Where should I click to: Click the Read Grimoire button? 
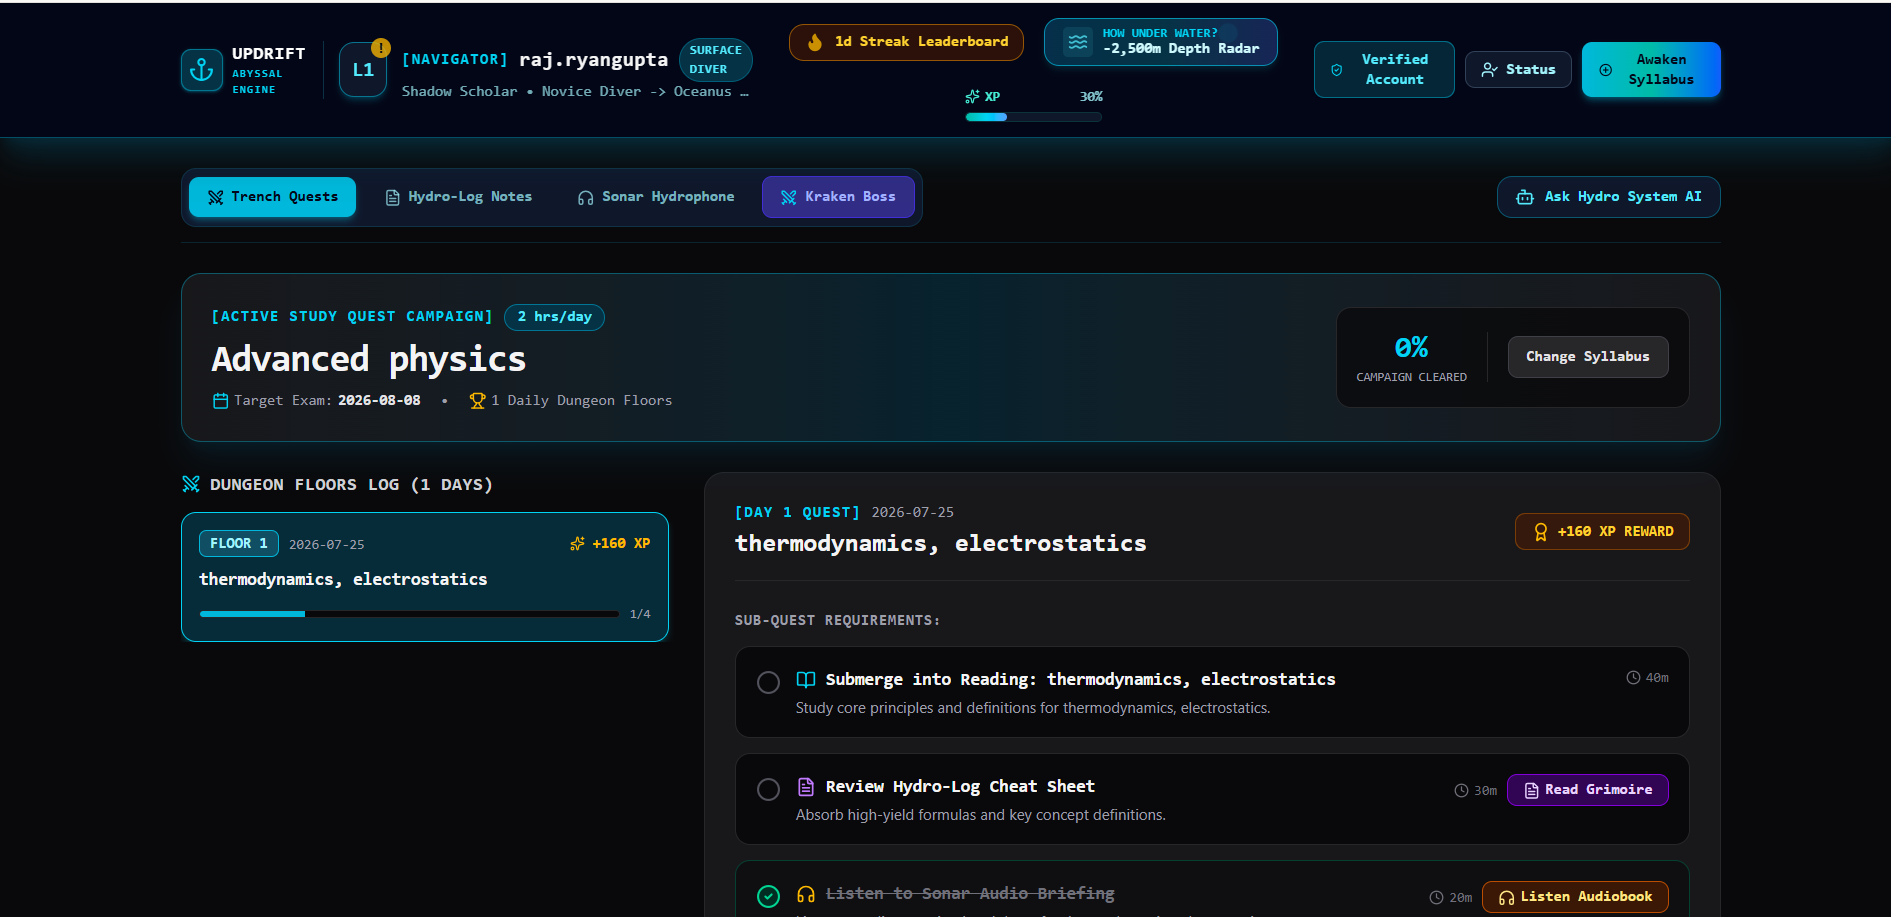pyautogui.click(x=1588, y=790)
